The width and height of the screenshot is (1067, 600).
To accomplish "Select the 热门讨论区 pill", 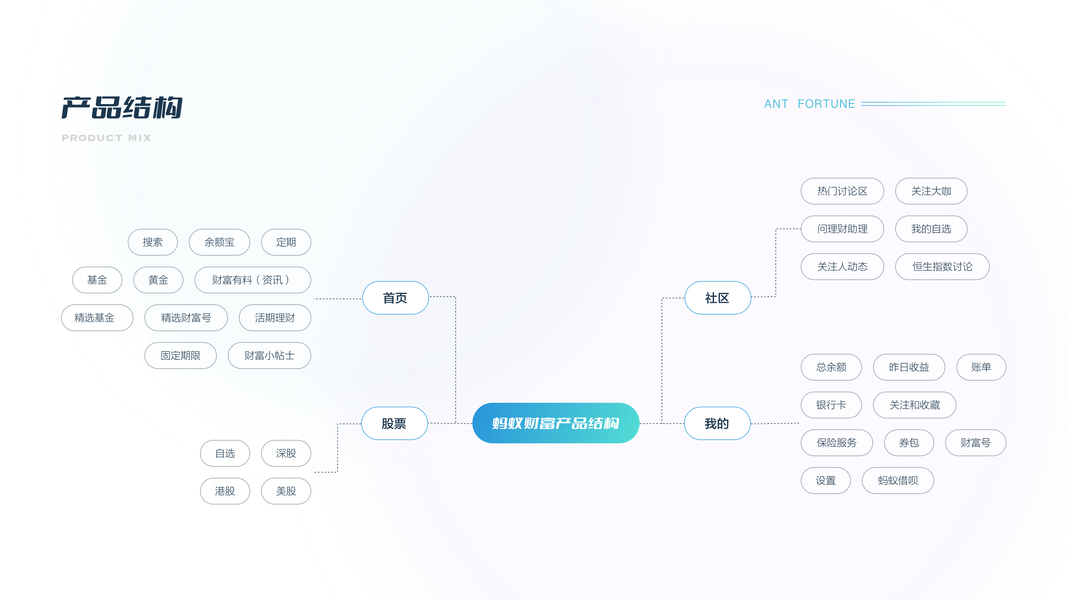I will tap(842, 191).
